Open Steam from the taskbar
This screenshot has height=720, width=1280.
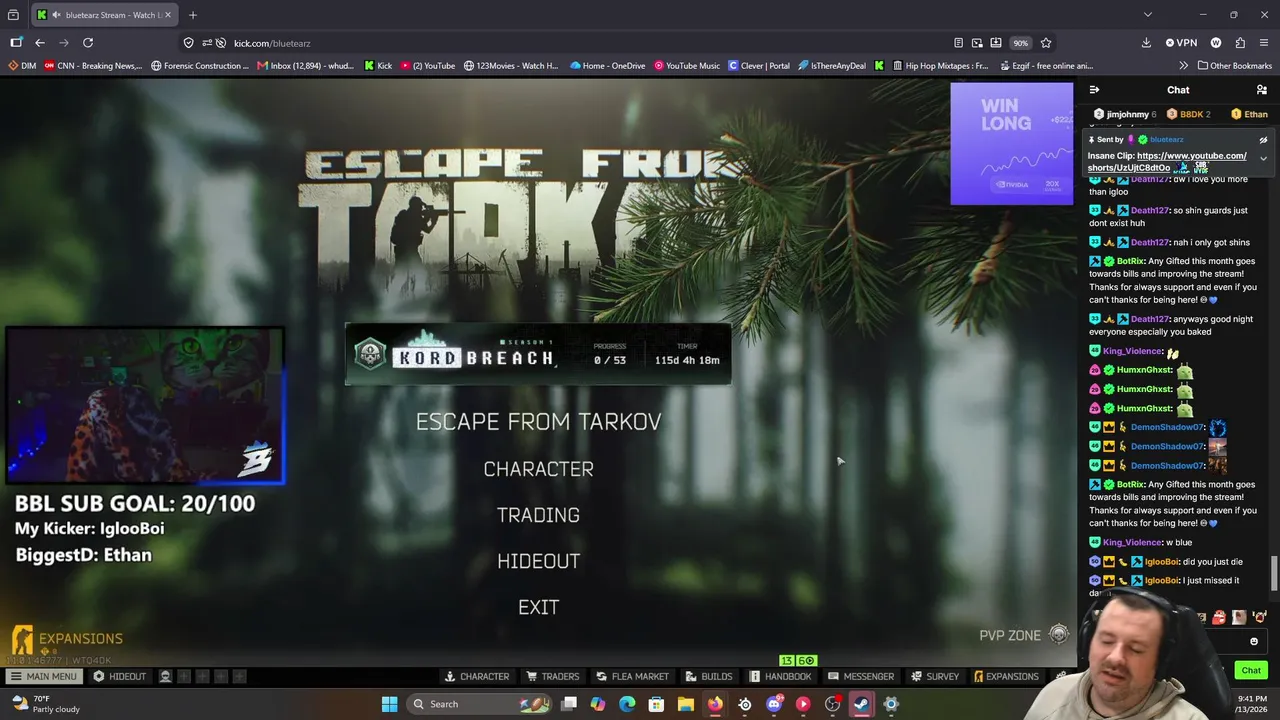(861, 704)
